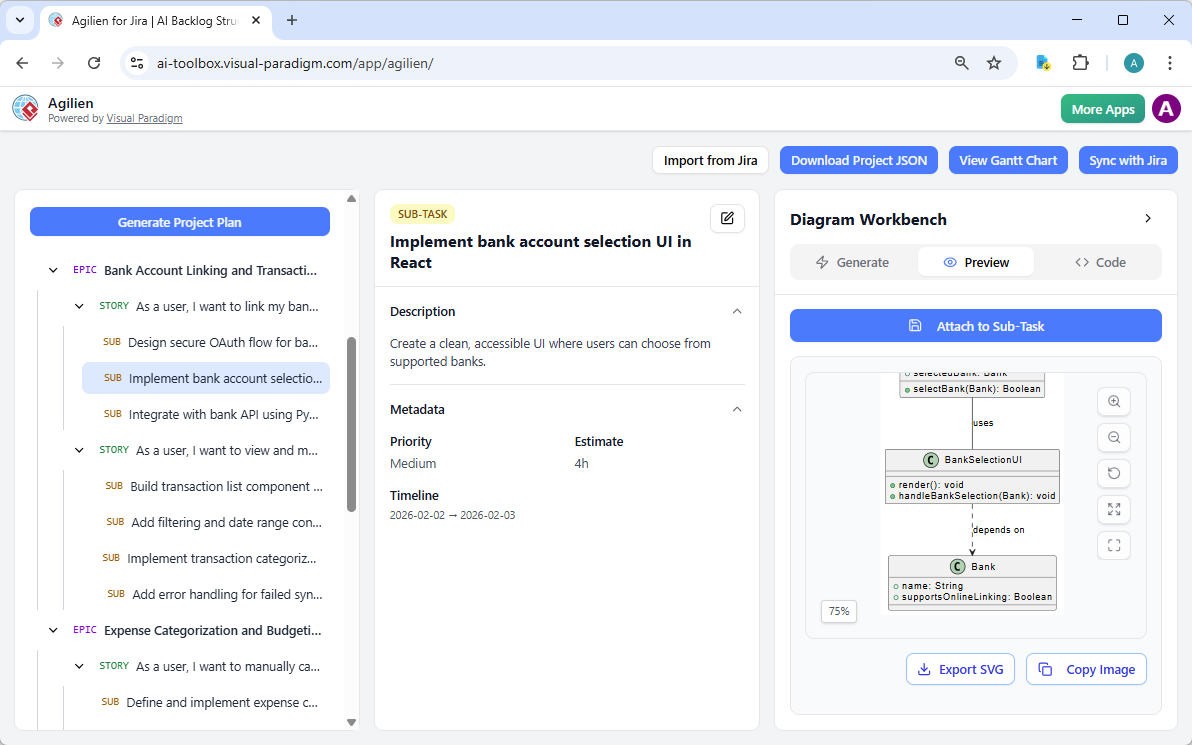
Task: Edit the sub-task using the pencil icon
Action: 727,218
